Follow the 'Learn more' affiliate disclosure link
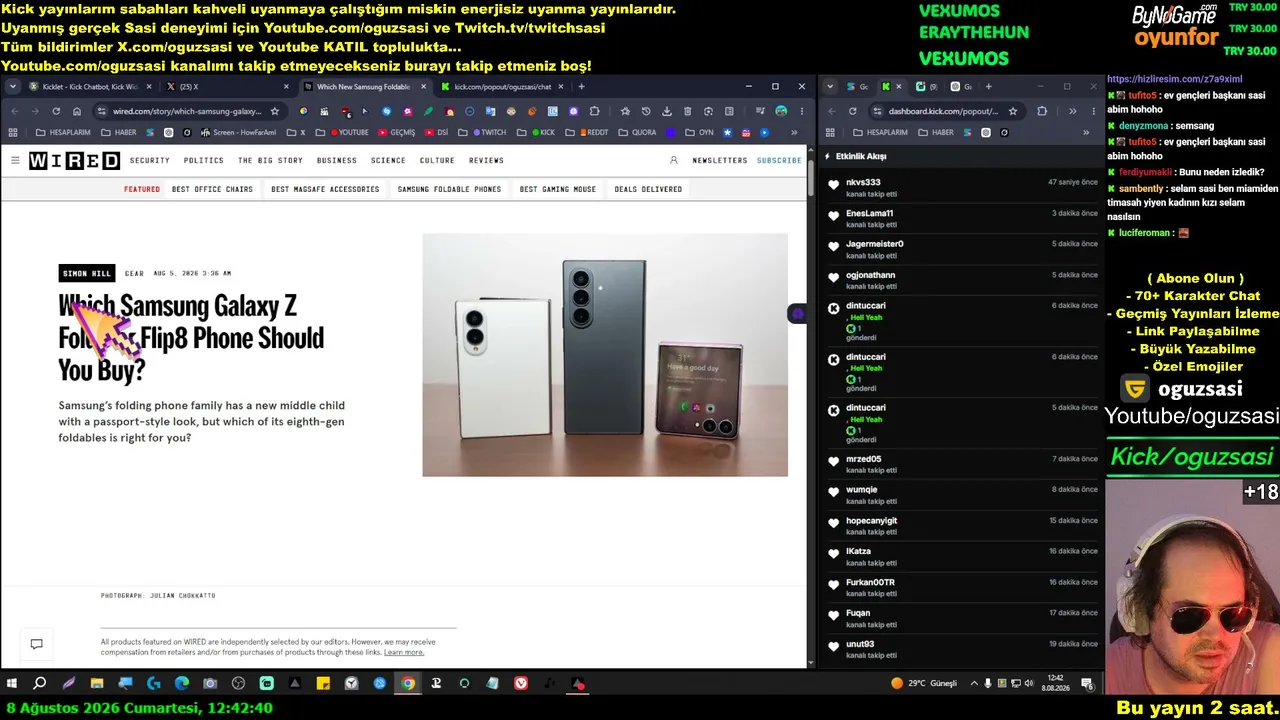 click(404, 652)
